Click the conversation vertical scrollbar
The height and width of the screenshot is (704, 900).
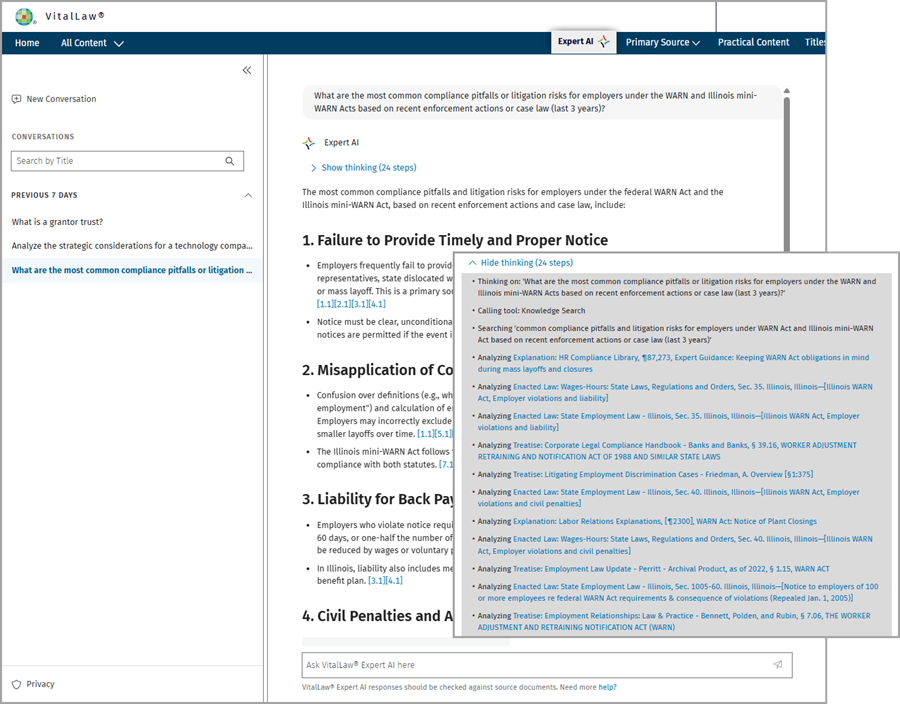787,174
